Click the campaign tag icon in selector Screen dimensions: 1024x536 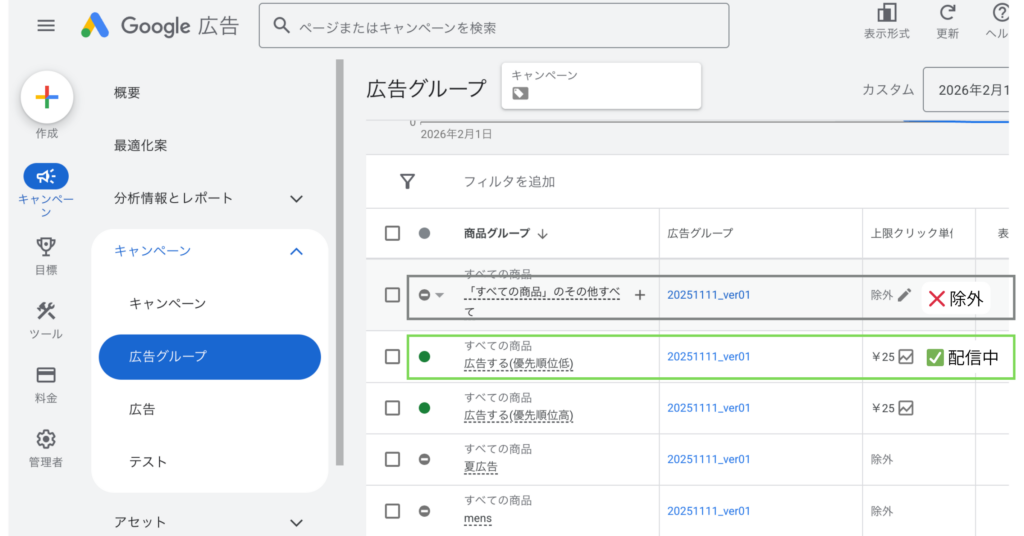pyautogui.click(x=520, y=93)
